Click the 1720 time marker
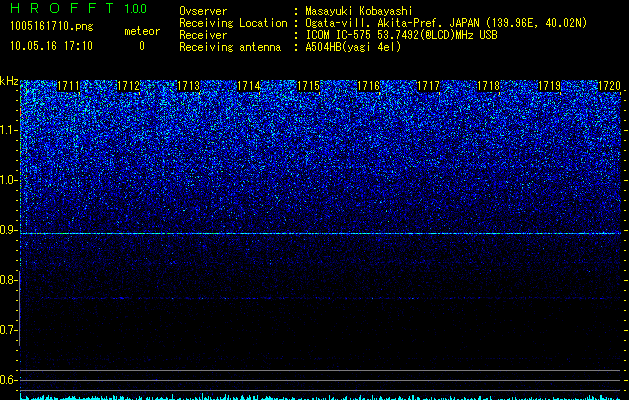629x400 pixels. click(x=609, y=86)
